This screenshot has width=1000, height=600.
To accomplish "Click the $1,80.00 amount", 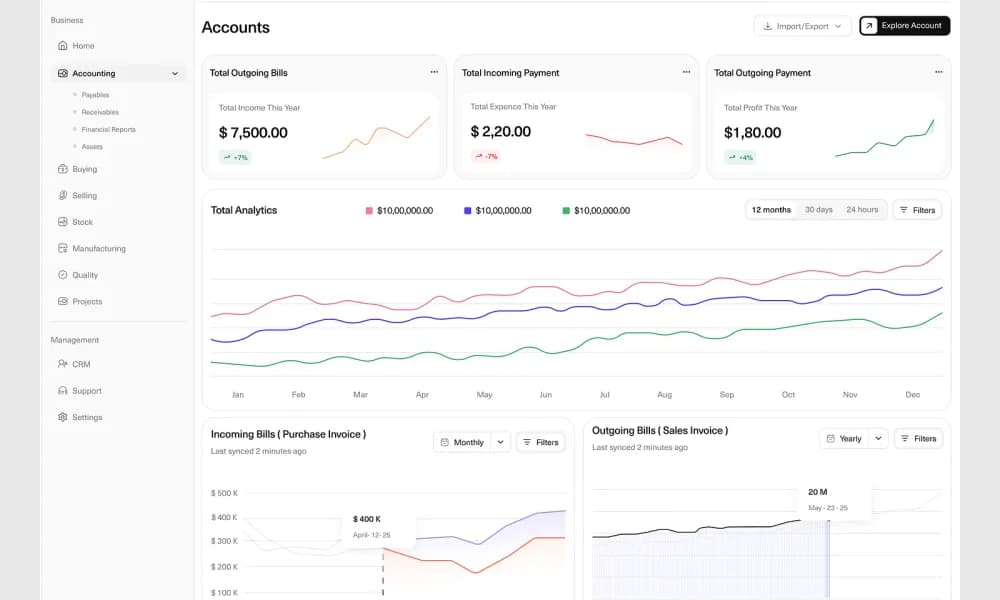I will pos(753,133).
